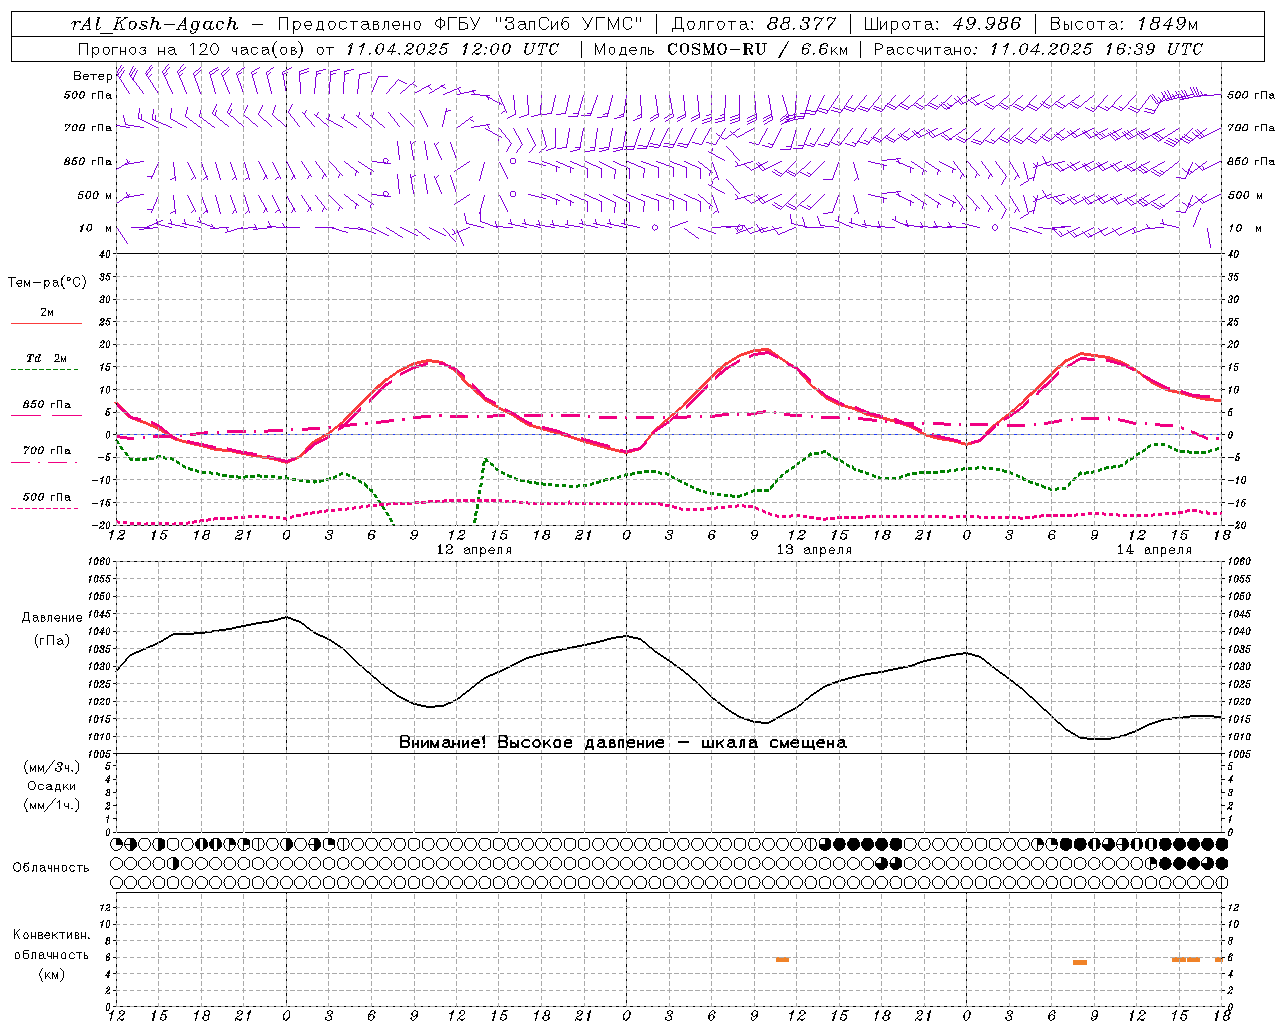Click the 10 м wind level label on left
This screenshot has width=1280, height=1024.
(97, 229)
